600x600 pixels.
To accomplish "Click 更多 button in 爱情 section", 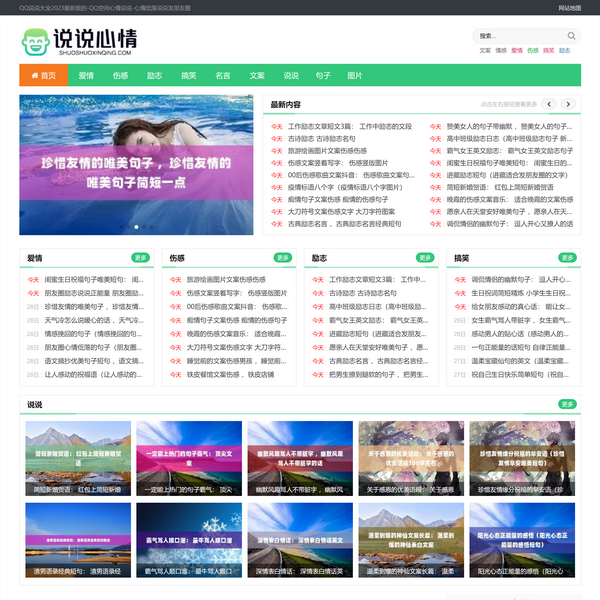I will [140, 258].
